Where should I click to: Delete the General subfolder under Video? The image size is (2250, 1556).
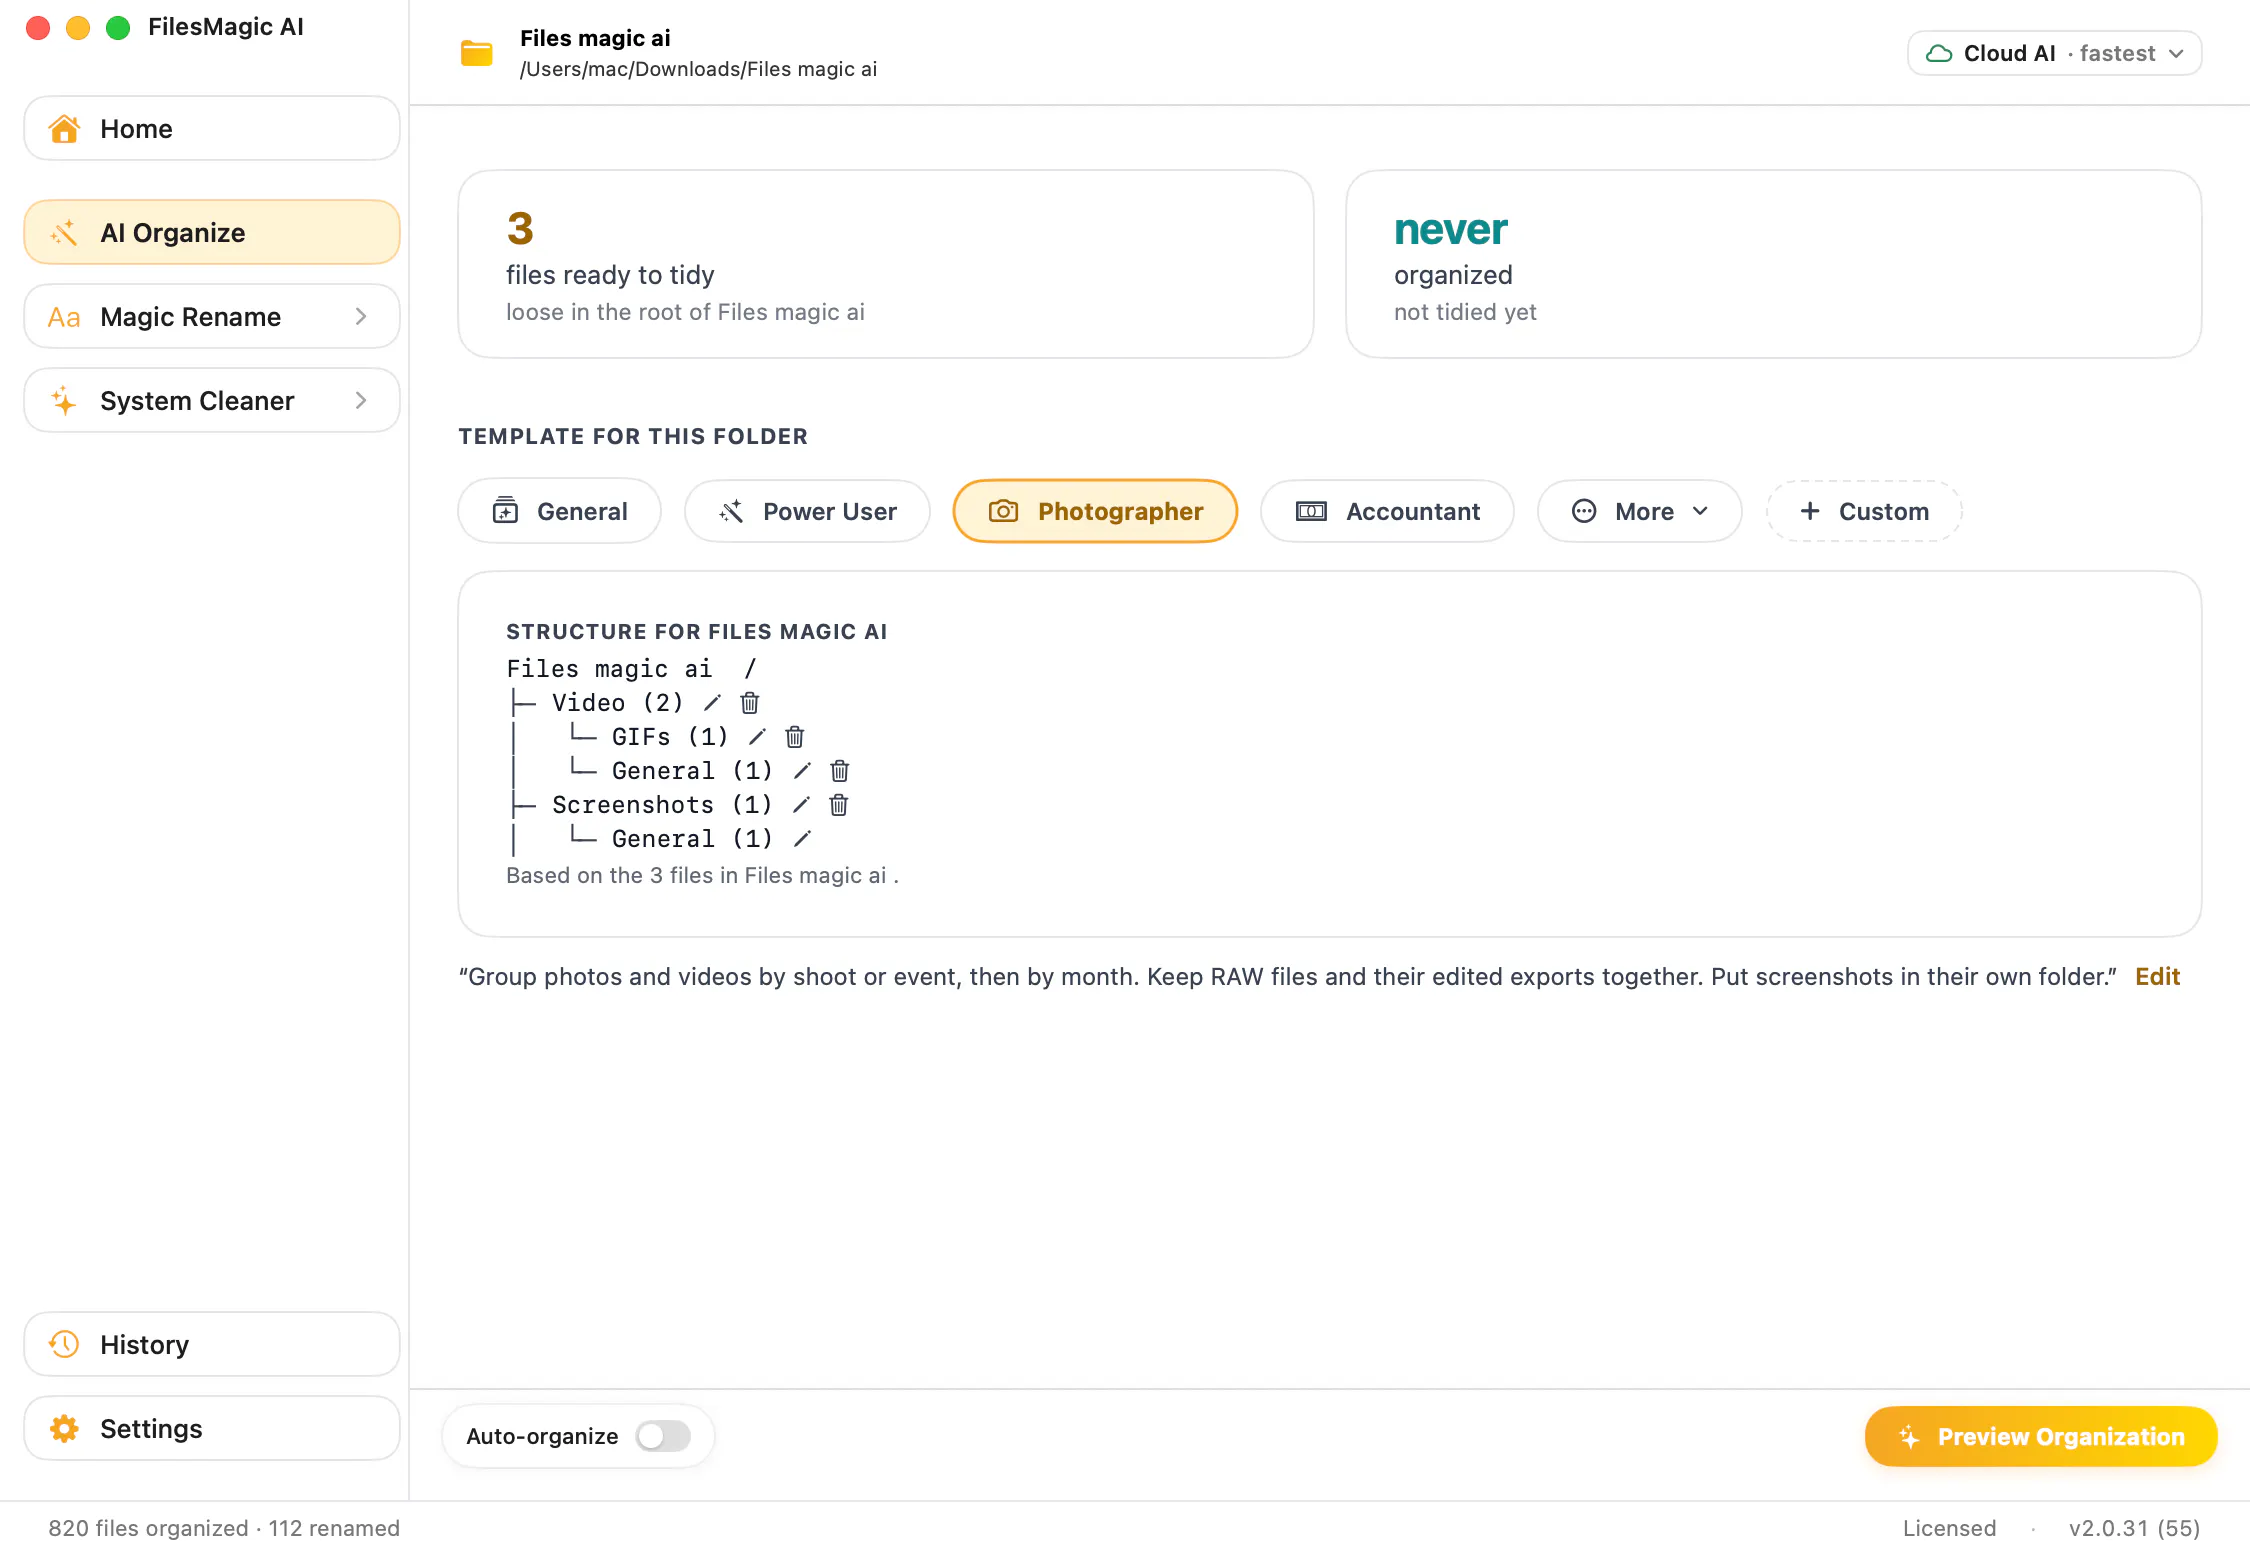(x=840, y=770)
